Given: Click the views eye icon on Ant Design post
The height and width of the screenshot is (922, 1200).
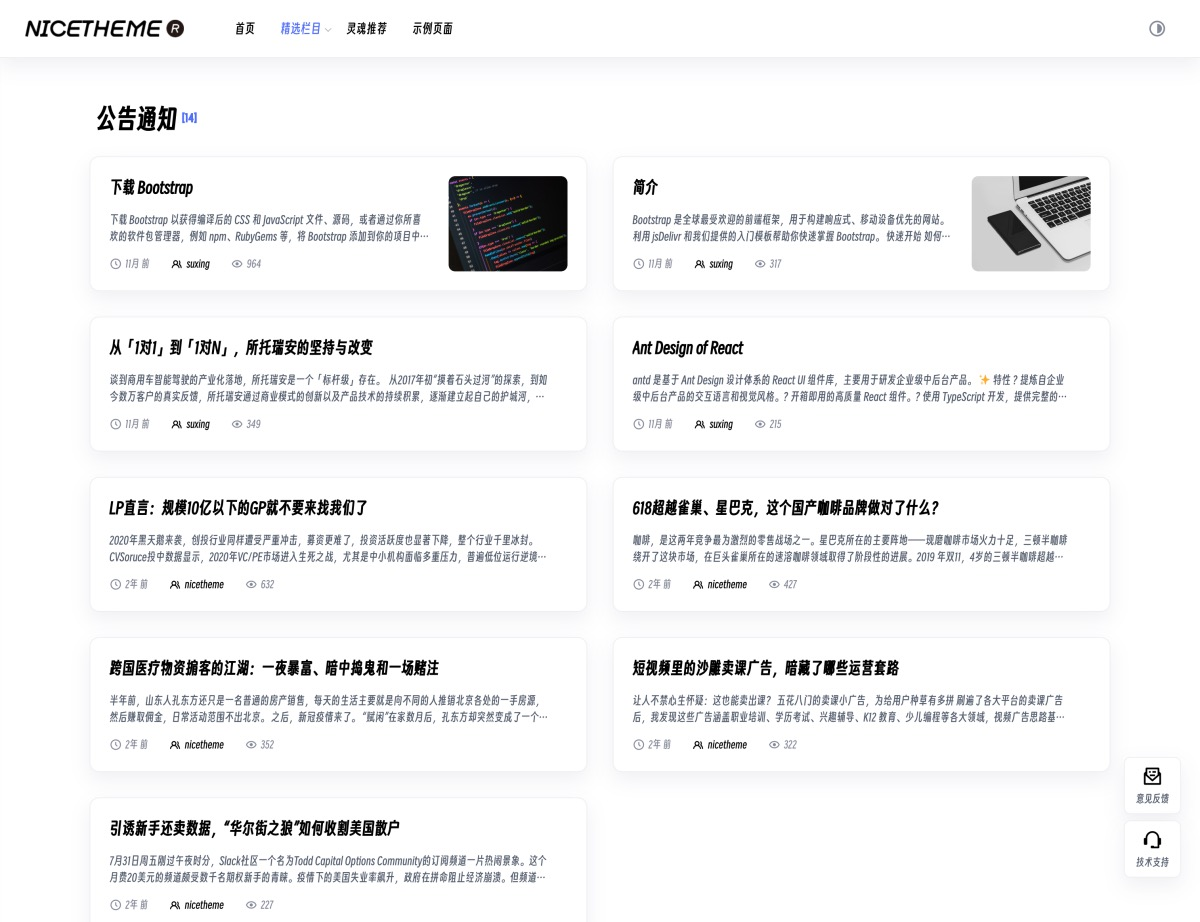Looking at the screenshot, I should tap(760, 424).
